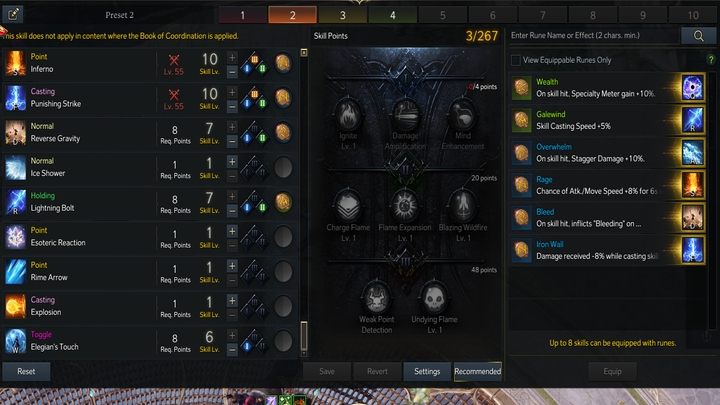
Task: Click the rune search magnifier icon
Action: point(698,36)
